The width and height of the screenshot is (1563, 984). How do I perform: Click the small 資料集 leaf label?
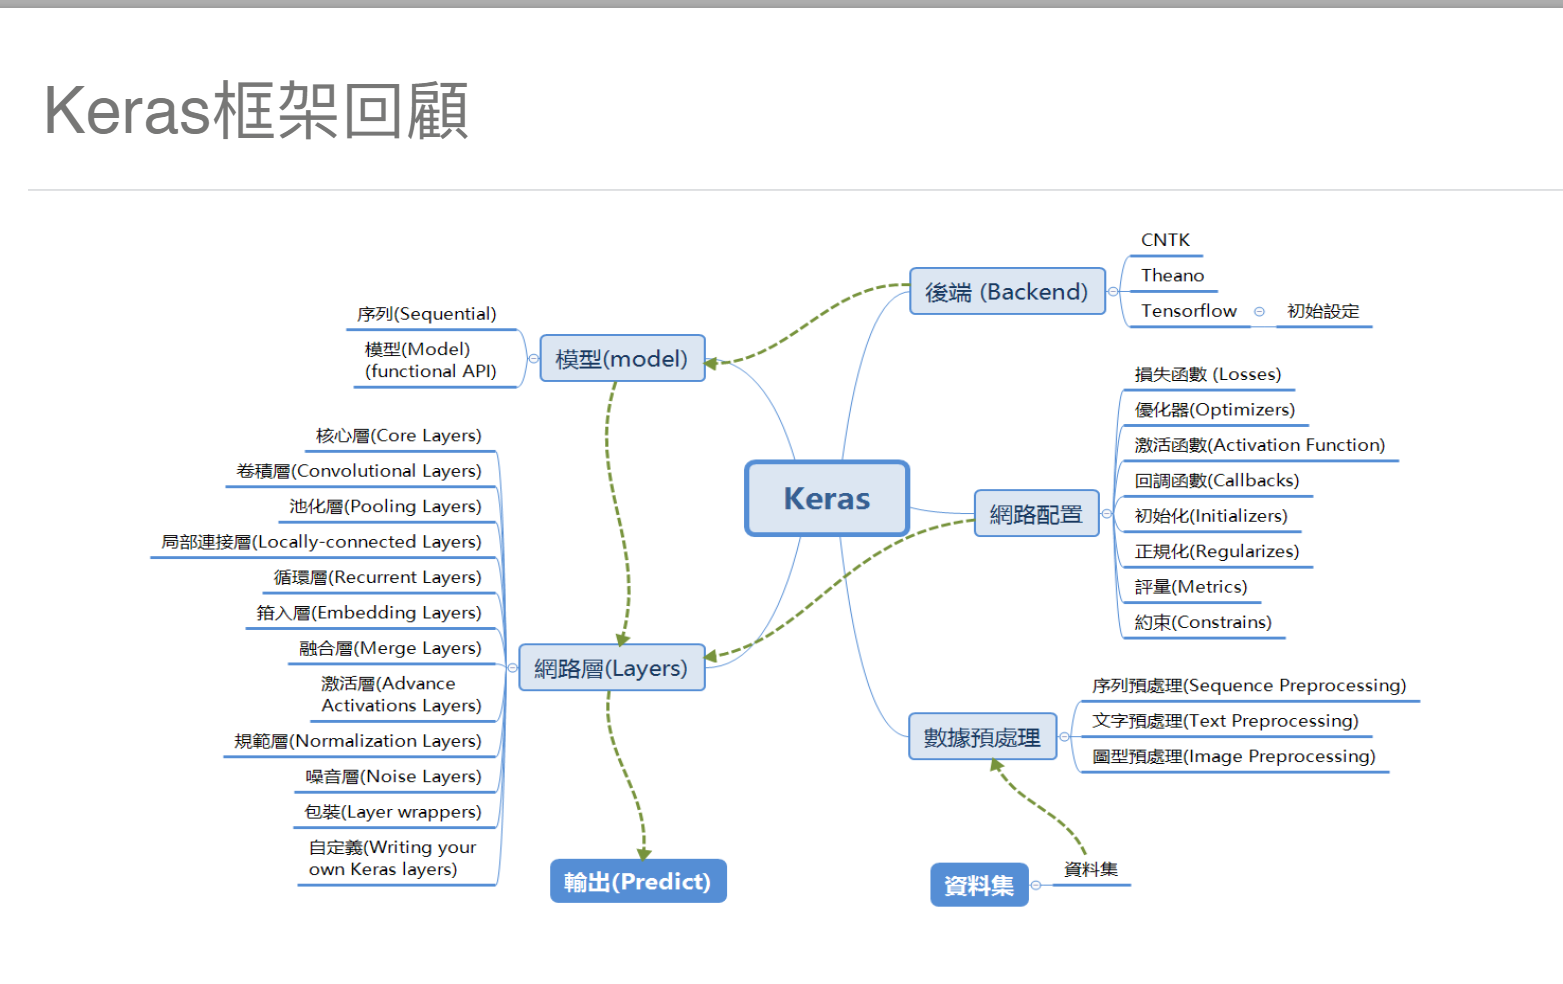[x=1090, y=869]
